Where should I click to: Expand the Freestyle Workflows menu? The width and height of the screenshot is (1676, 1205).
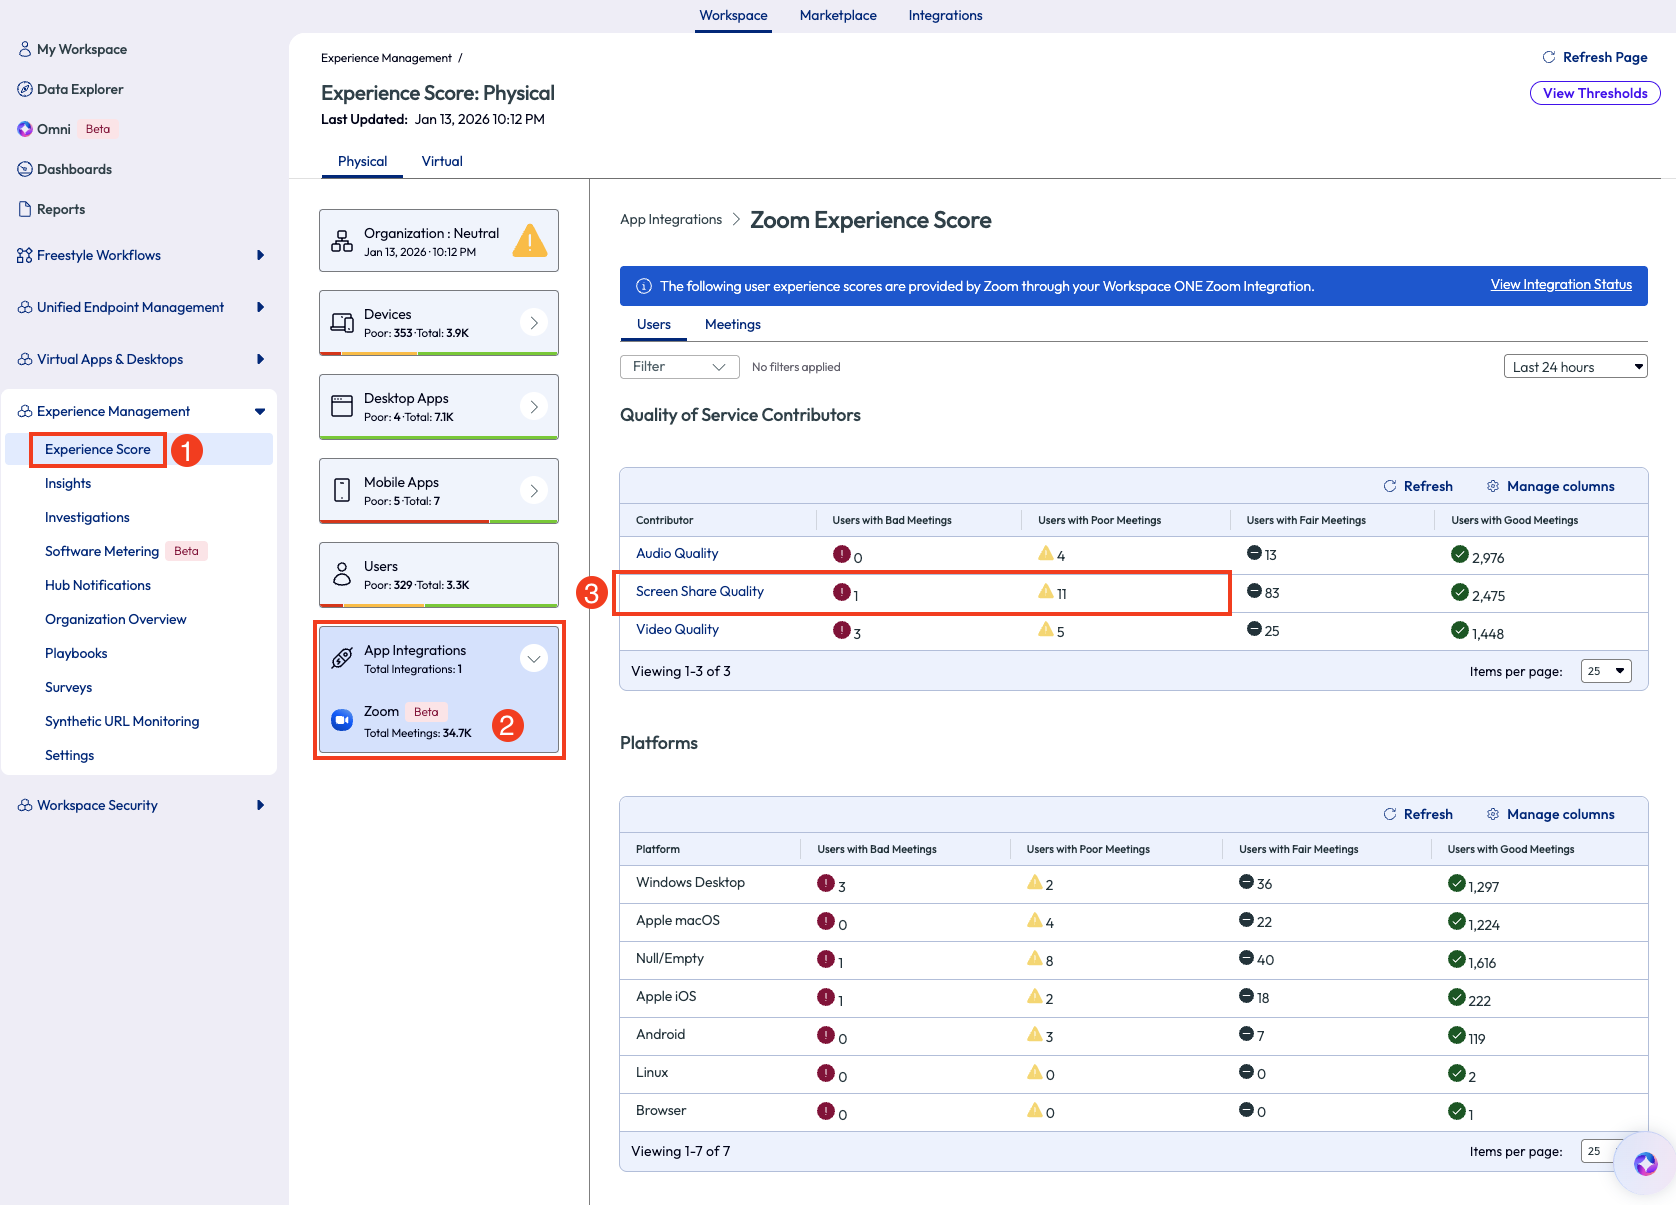pos(260,255)
